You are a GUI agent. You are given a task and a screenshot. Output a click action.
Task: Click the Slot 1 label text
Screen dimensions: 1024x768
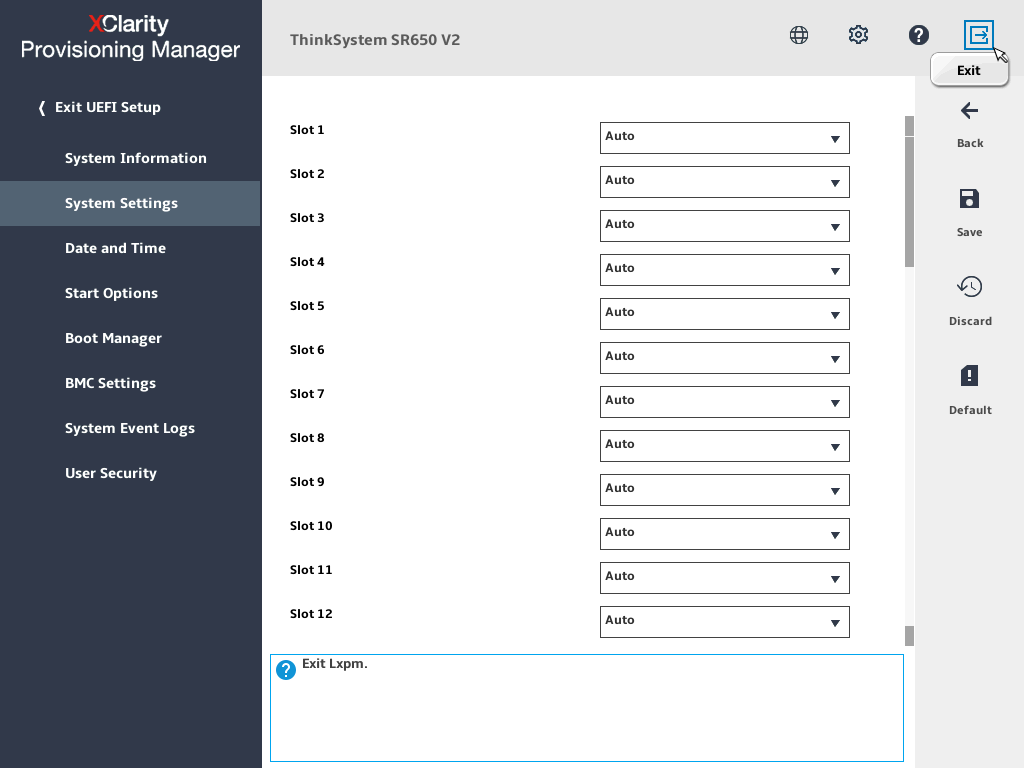pyautogui.click(x=307, y=130)
